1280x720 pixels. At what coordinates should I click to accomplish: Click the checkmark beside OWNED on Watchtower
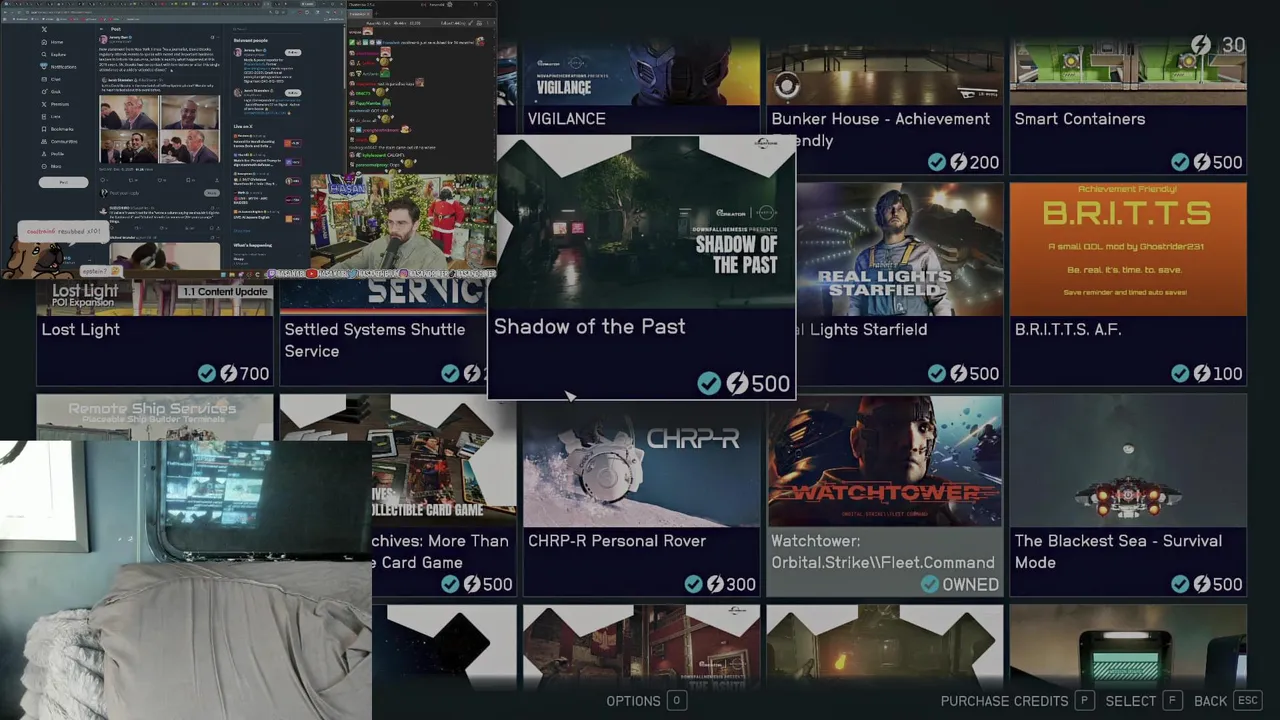point(930,584)
